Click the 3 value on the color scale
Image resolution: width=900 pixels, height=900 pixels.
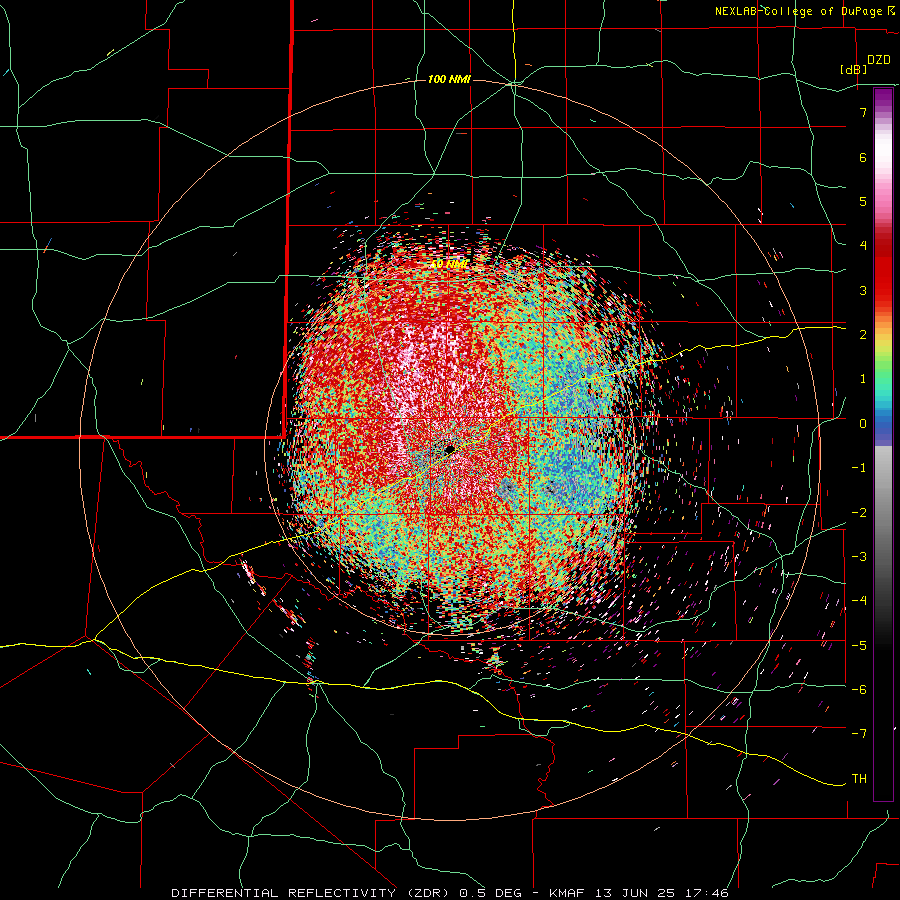(x=863, y=290)
